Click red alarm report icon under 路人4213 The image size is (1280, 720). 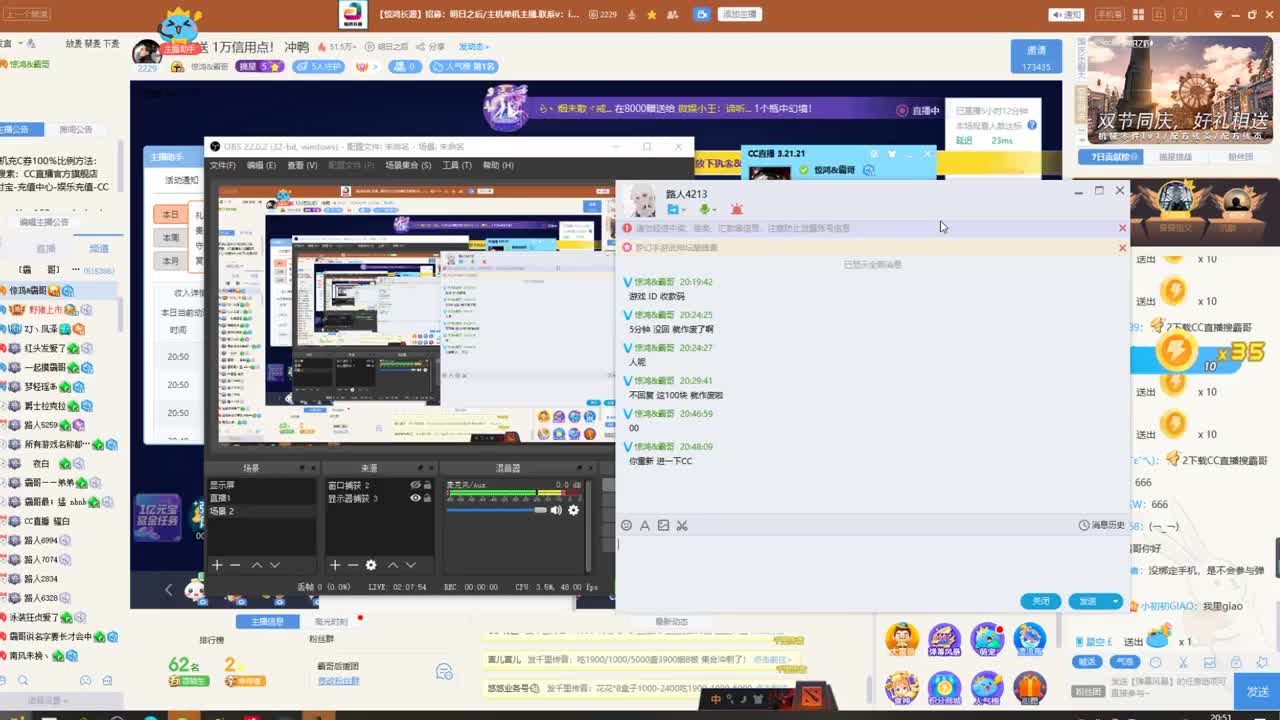[737, 209]
